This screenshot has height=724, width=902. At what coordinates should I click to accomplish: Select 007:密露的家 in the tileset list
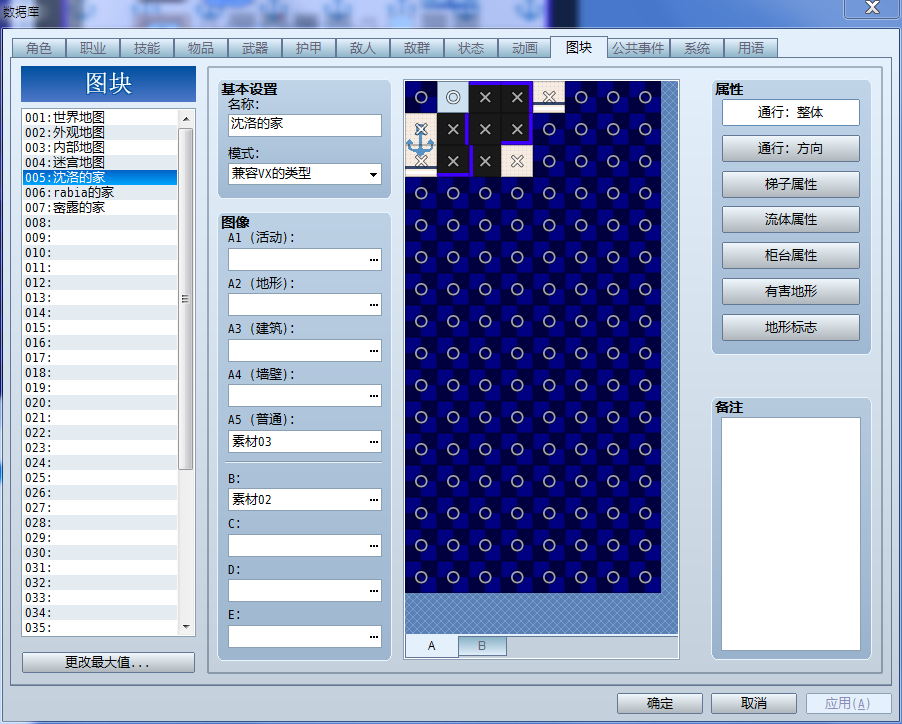point(100,207)
